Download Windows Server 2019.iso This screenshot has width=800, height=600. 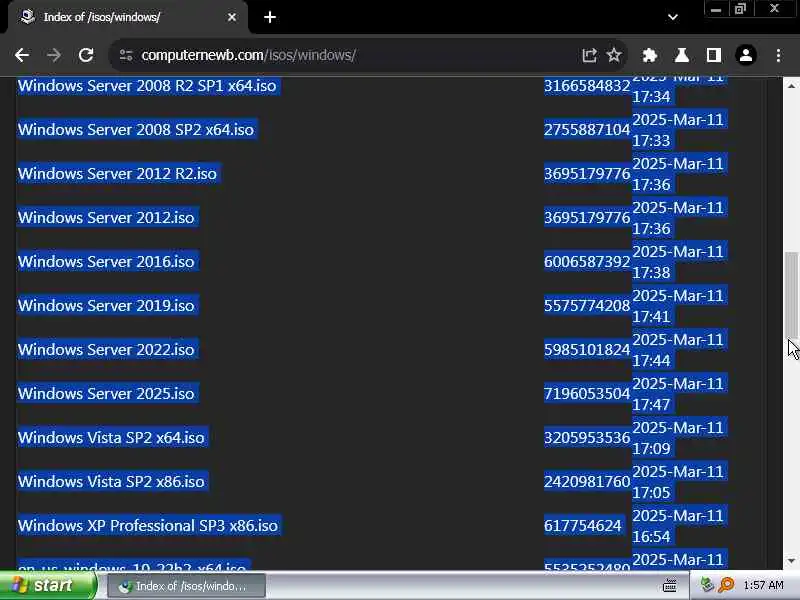[x=106, y=305]
